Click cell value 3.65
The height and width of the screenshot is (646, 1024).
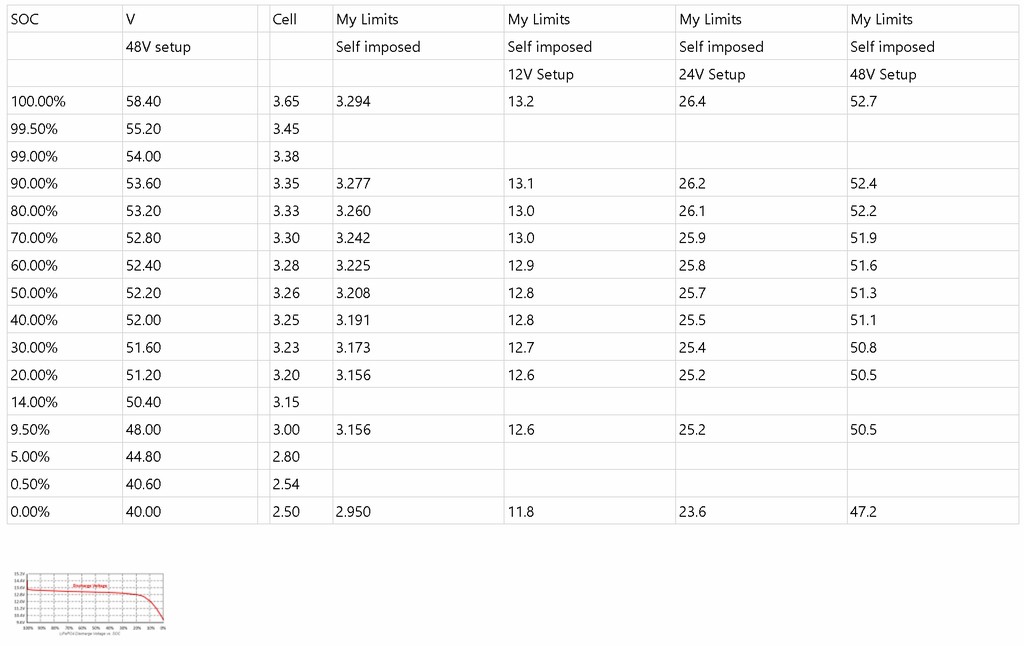click(x=301, y=101)
